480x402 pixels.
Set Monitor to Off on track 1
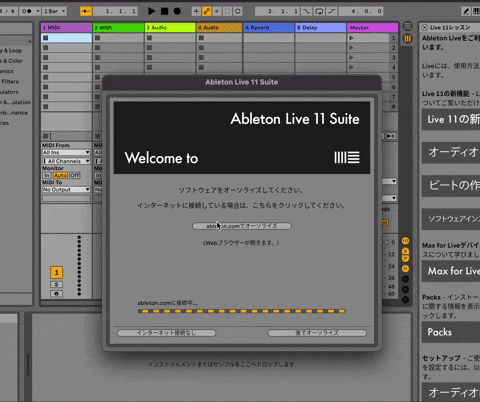[75, 175]
